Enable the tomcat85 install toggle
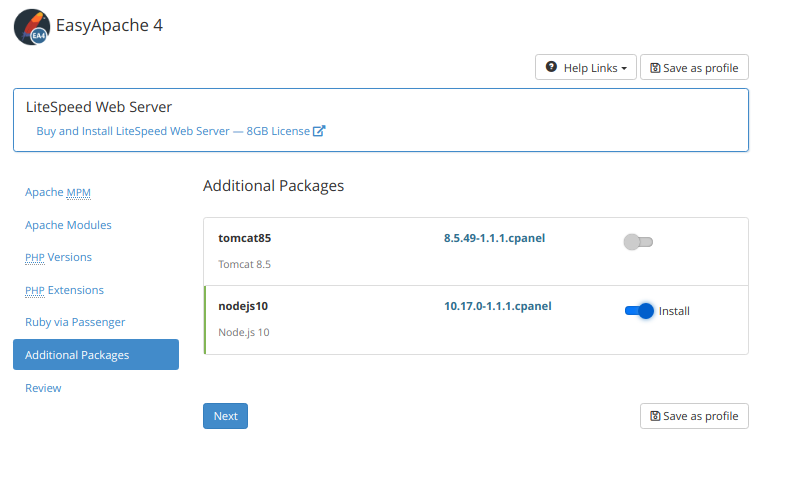Screen dimensions: 803x483 tap(637, 241)
